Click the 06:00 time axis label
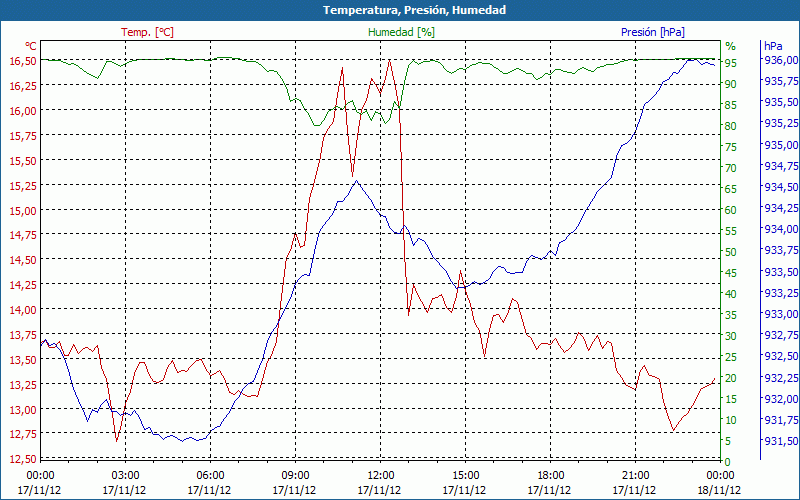The height and width of the screenshot is (500, 800). (x=210, y=476)
